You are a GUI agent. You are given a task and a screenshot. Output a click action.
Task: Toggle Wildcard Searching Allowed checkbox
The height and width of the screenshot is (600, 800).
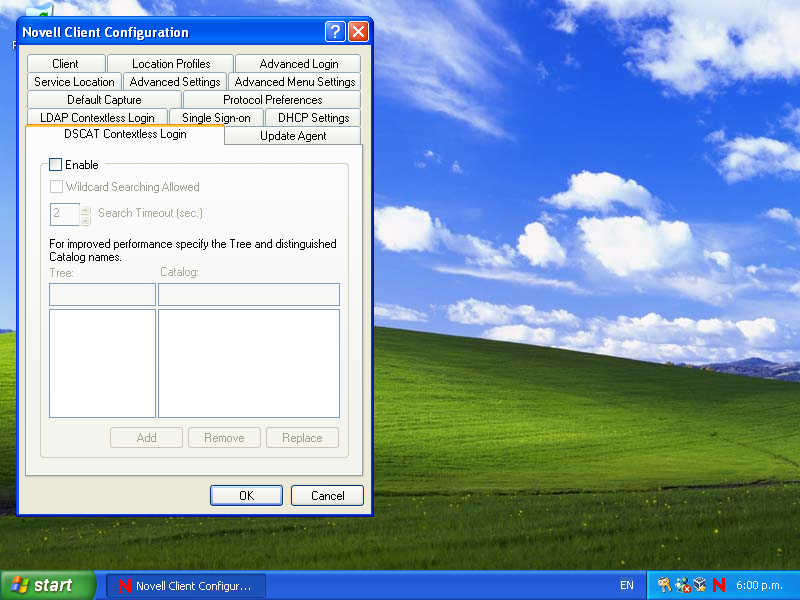tap(56, 187)
